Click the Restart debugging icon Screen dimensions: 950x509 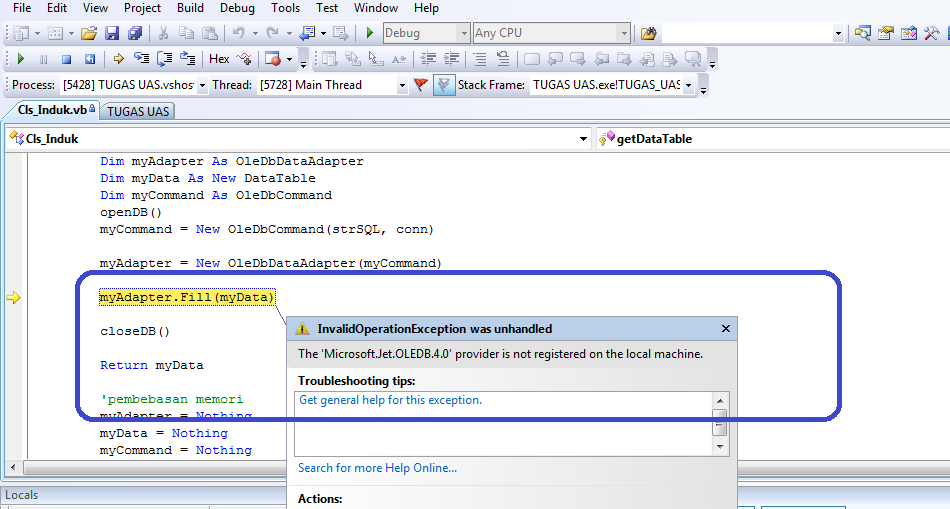point(90,59)
